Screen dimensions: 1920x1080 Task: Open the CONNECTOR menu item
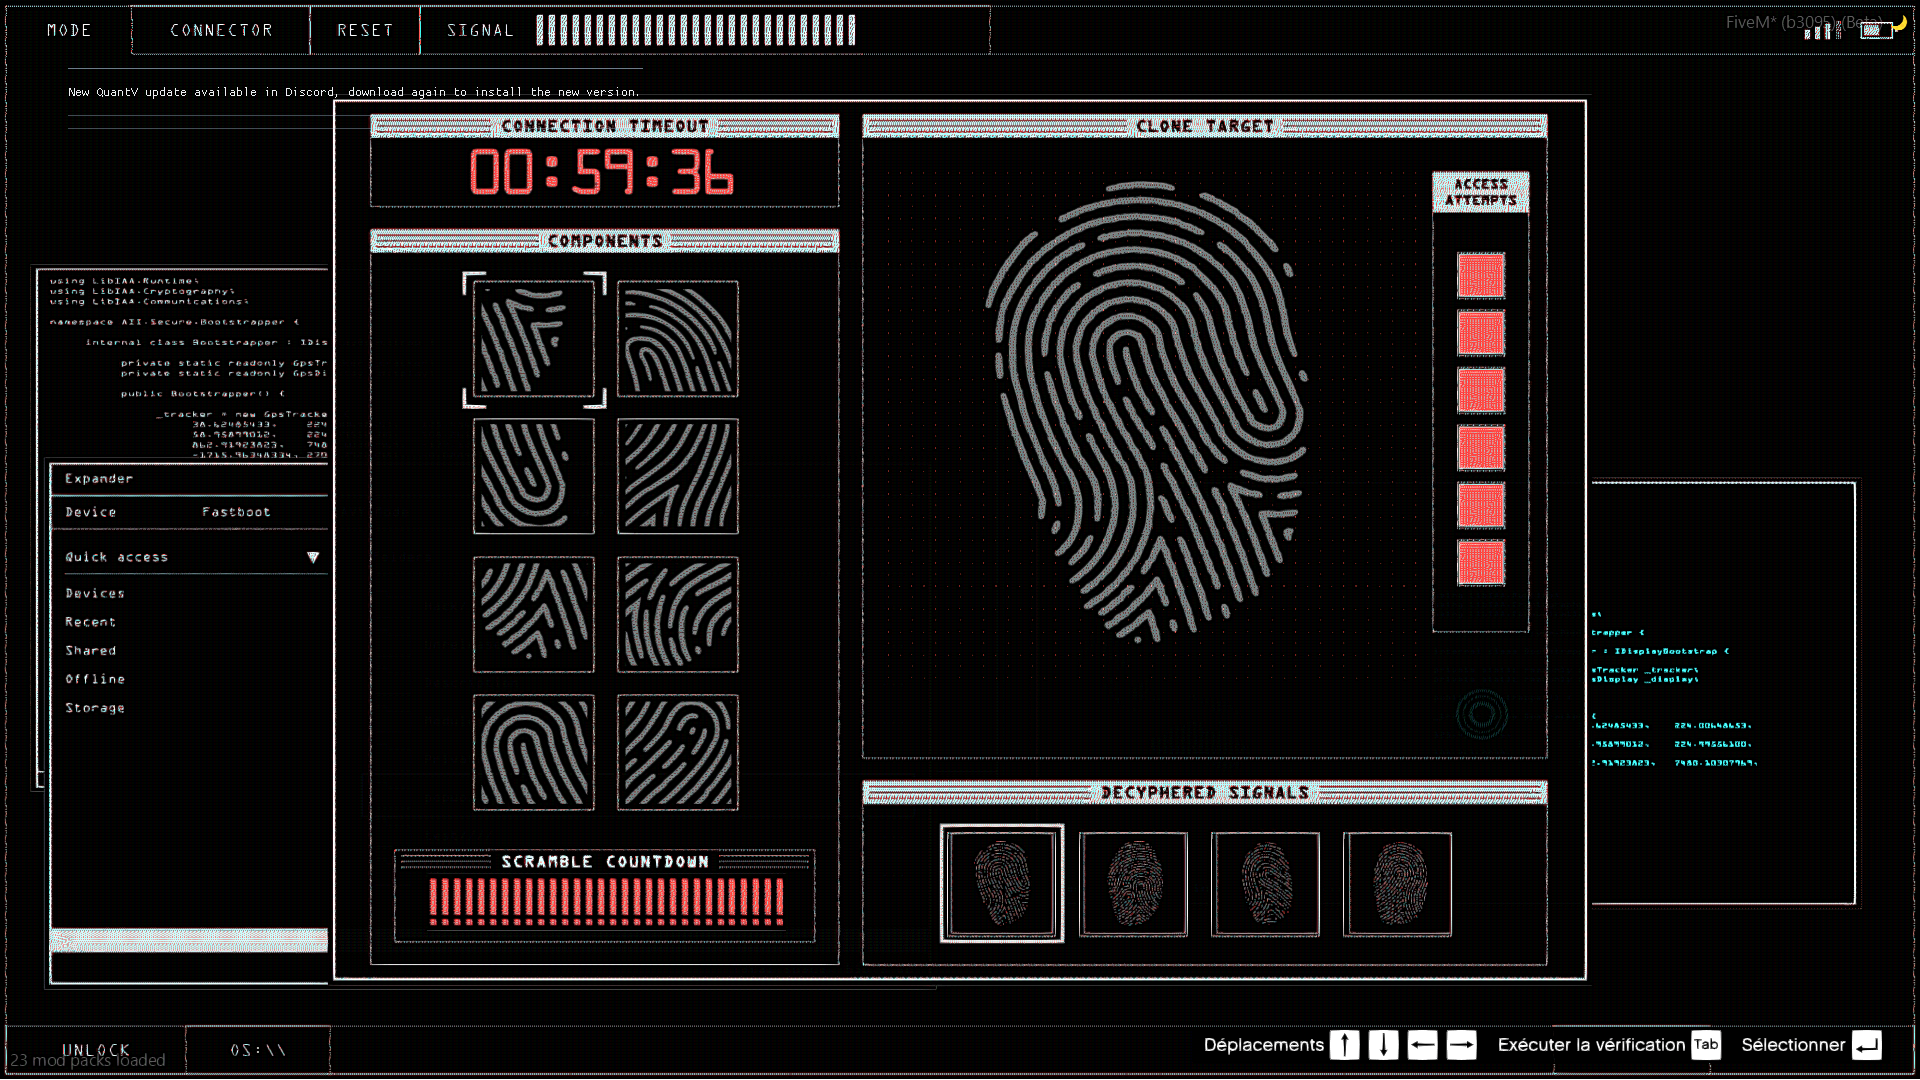click(x=221, y=30)
